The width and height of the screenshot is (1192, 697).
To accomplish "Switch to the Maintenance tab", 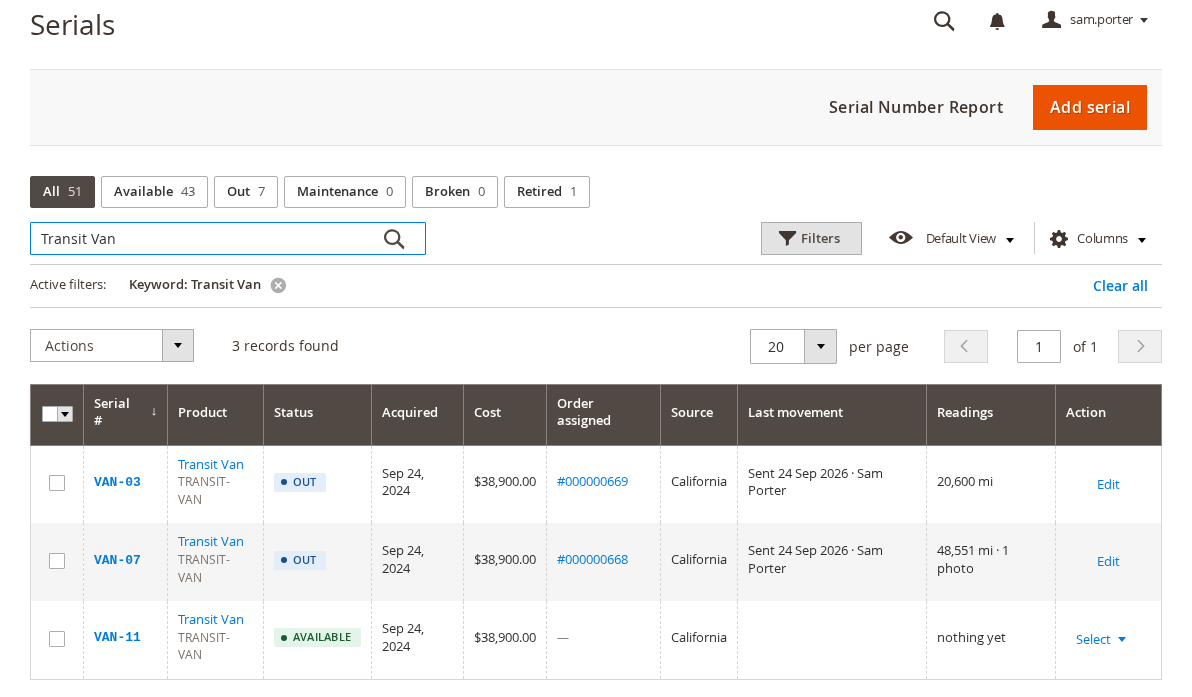I will [x=344, y=192].
